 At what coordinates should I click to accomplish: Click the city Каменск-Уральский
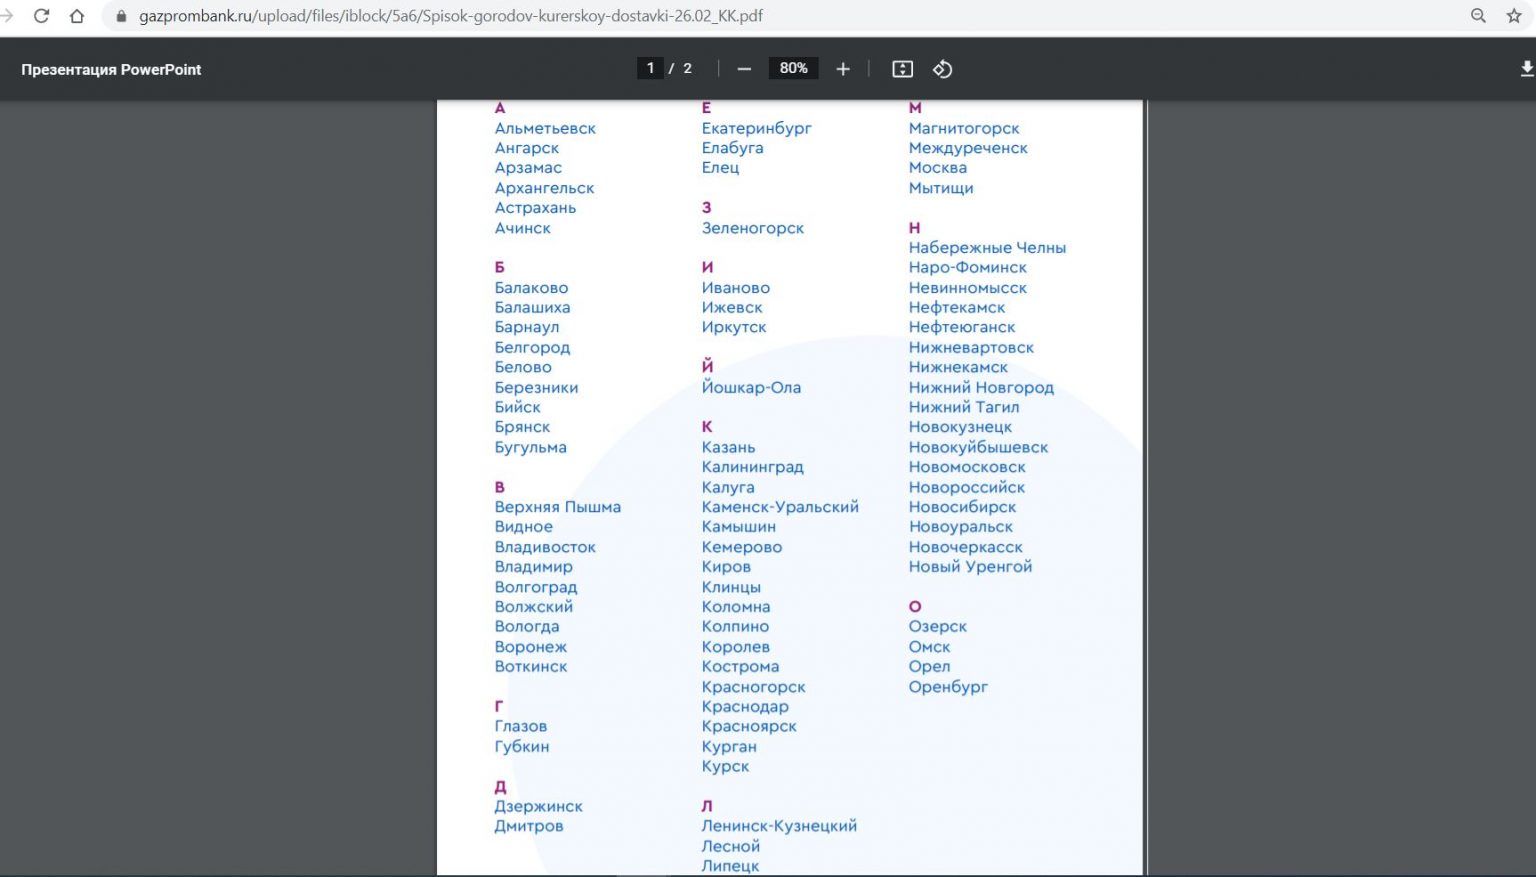tap(780, 507)
